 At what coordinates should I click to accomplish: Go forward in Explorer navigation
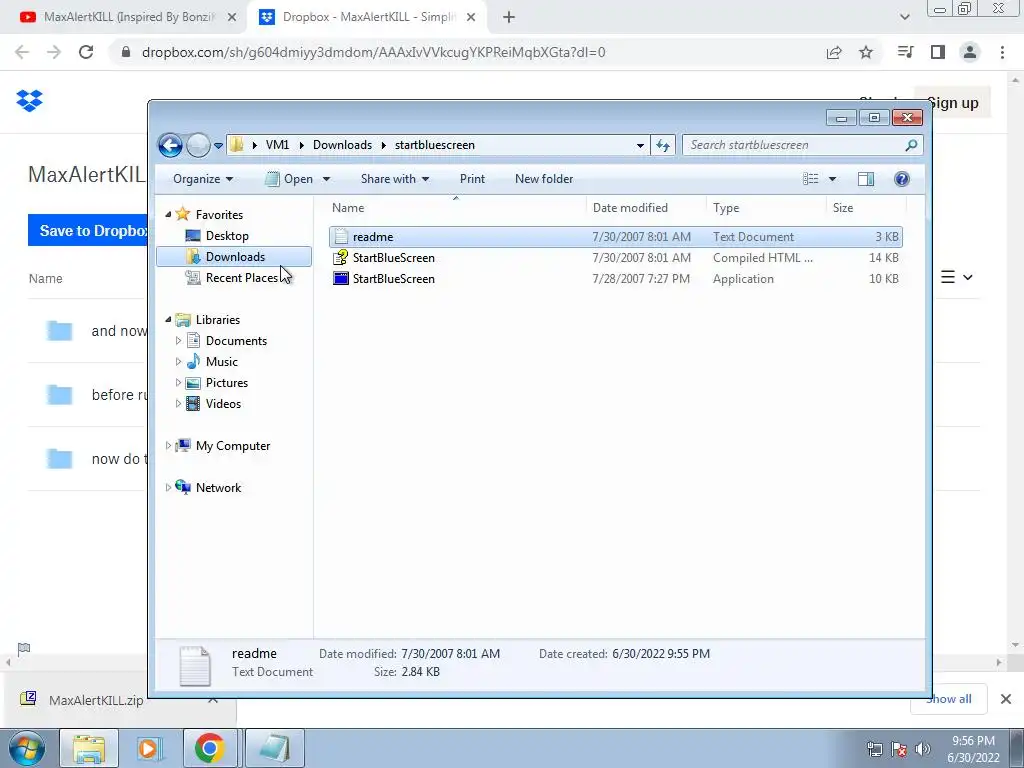click(198, 145)
